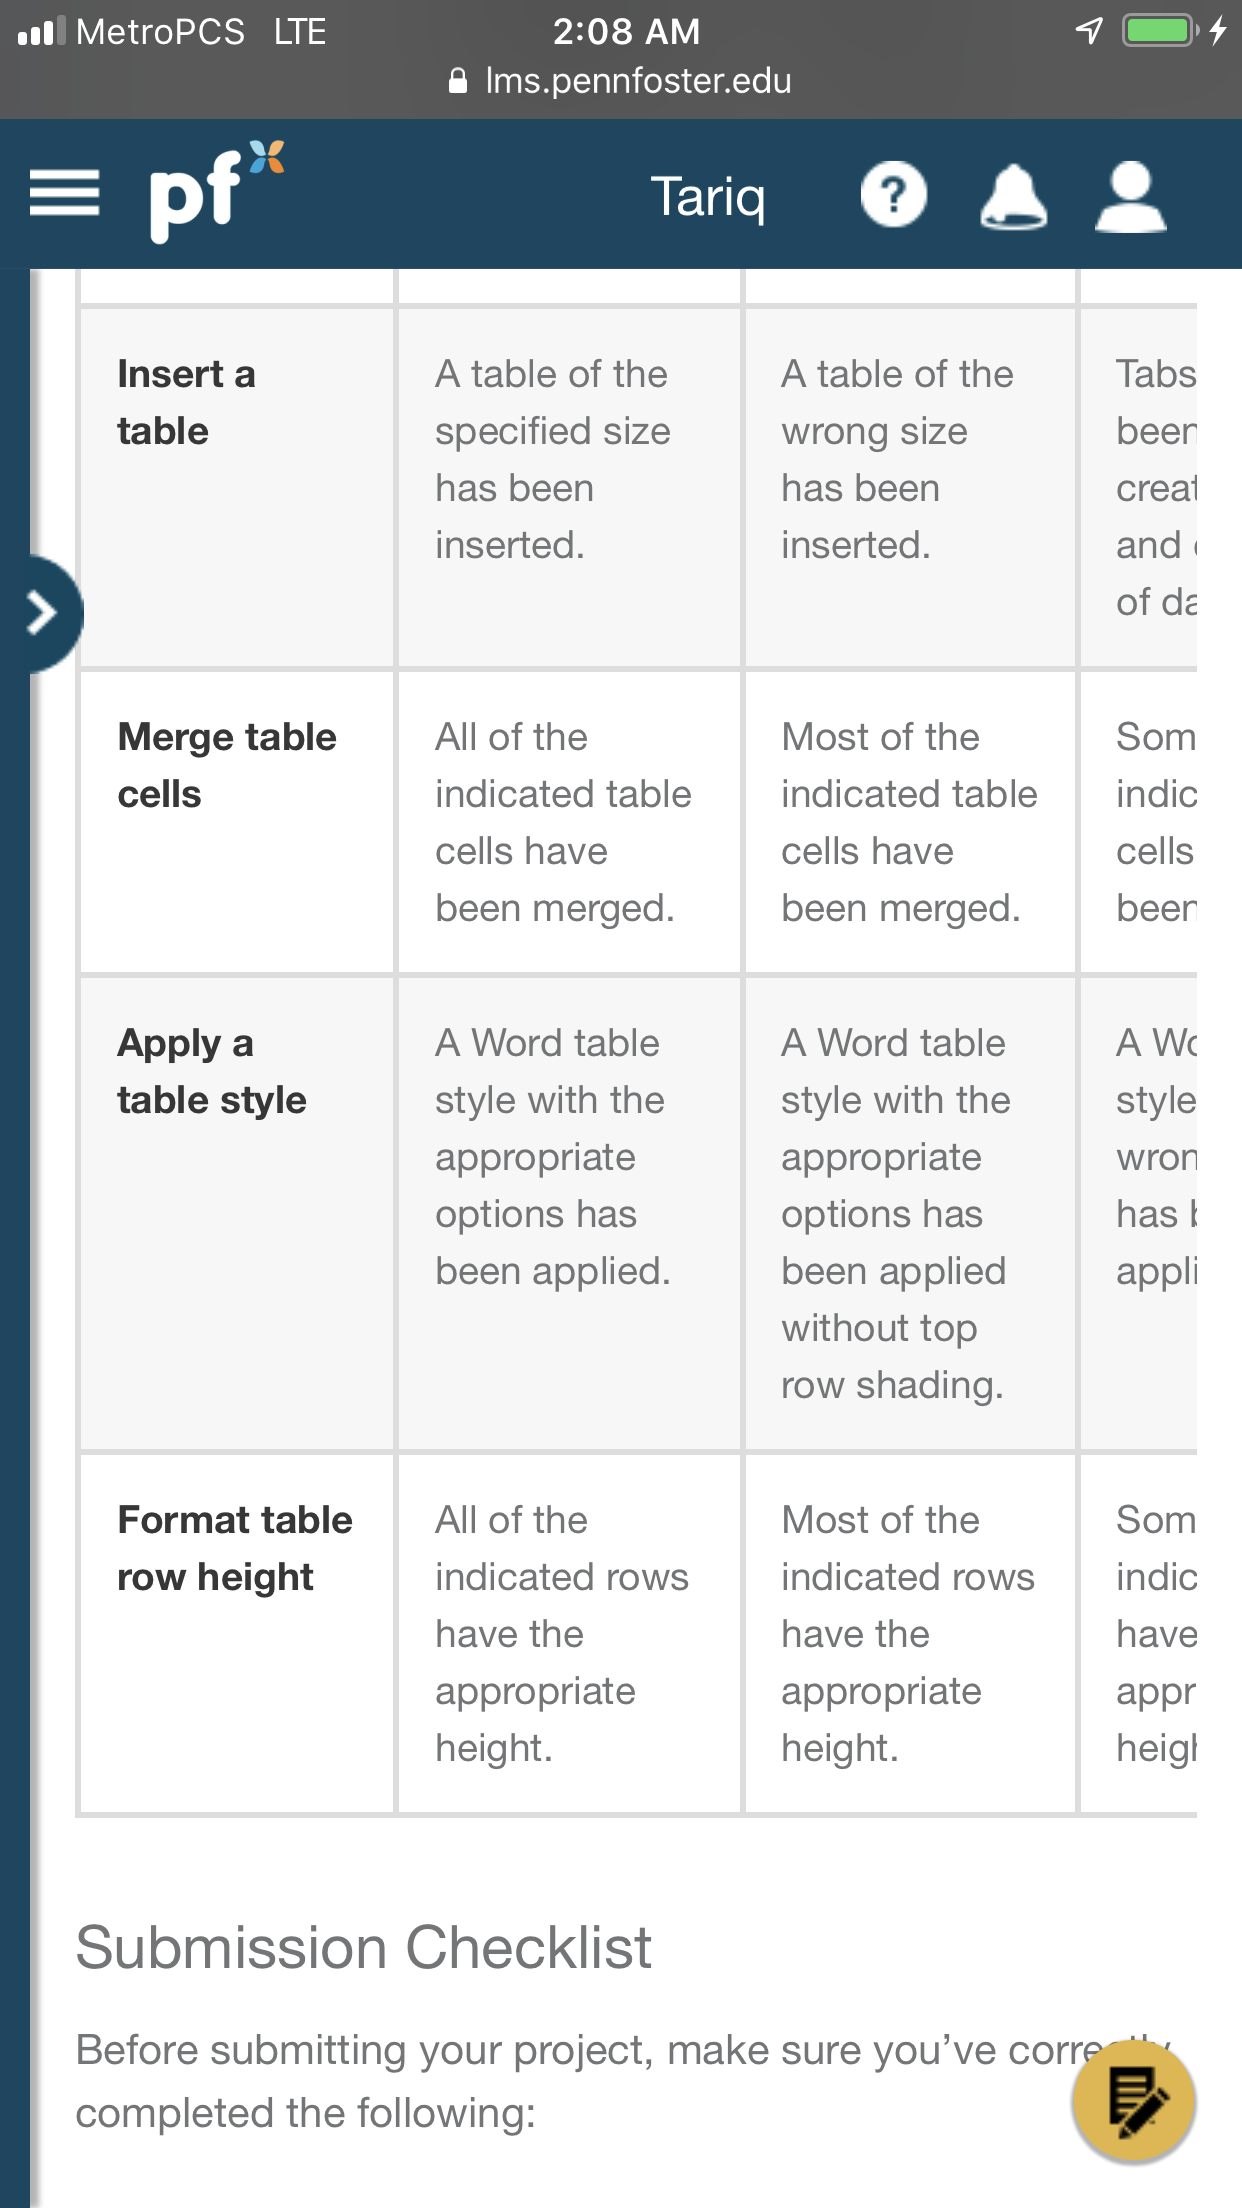1242x2208 pixels.
Task: Tap the location arrow in status bar
Action: pyautogui.click(x=1089, y=31)
